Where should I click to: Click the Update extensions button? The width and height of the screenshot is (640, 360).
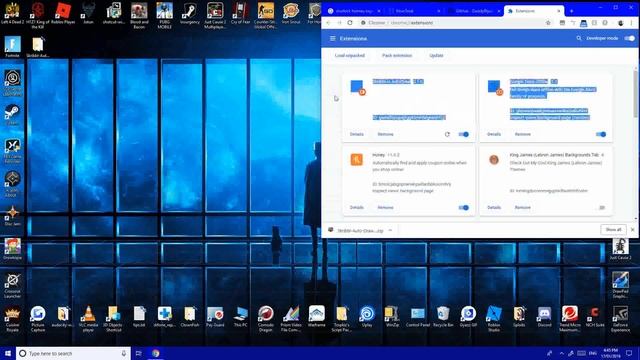coord(436,56)
